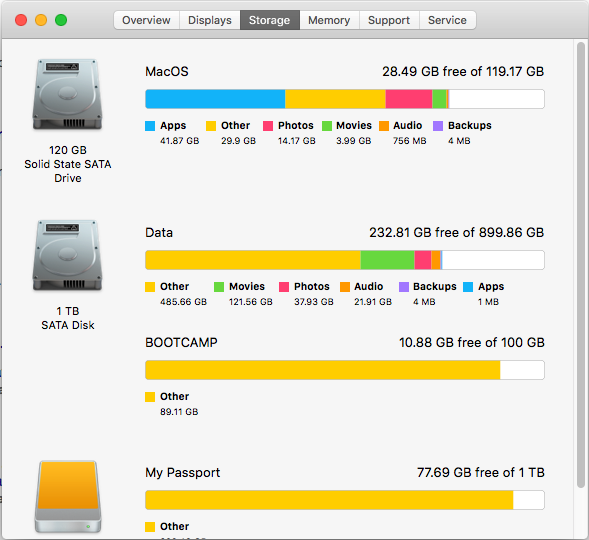Click "77.69 GB free of 1 TB" text
Image resolution: width=589 pixels, height=540 pixels.
click(x=480, y=472)
